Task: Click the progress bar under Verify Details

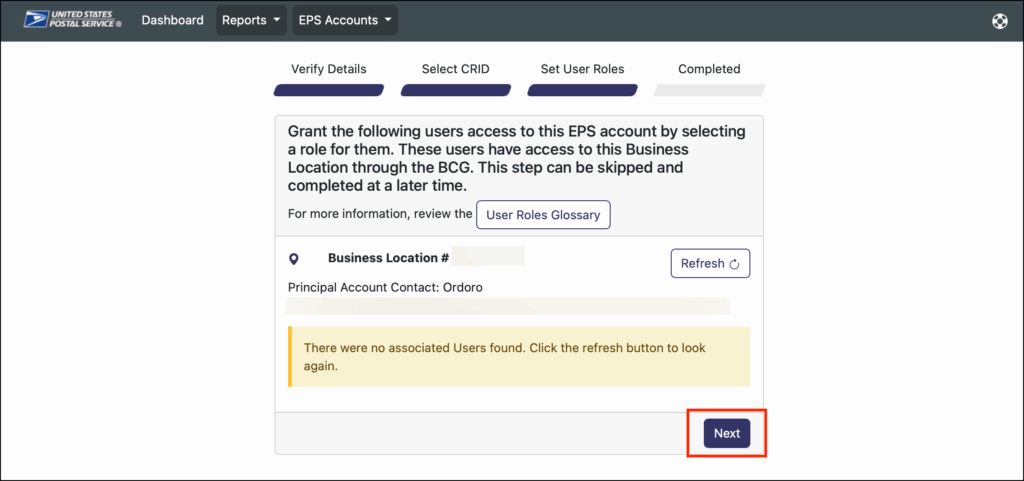Action: [x=328, y=90]
